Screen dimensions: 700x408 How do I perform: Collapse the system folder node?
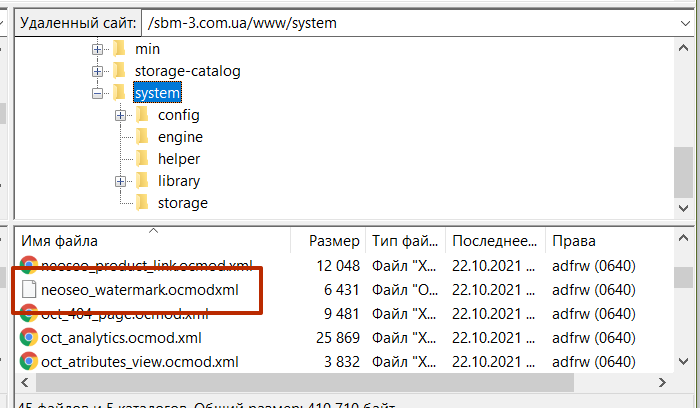tap(97, 93)
